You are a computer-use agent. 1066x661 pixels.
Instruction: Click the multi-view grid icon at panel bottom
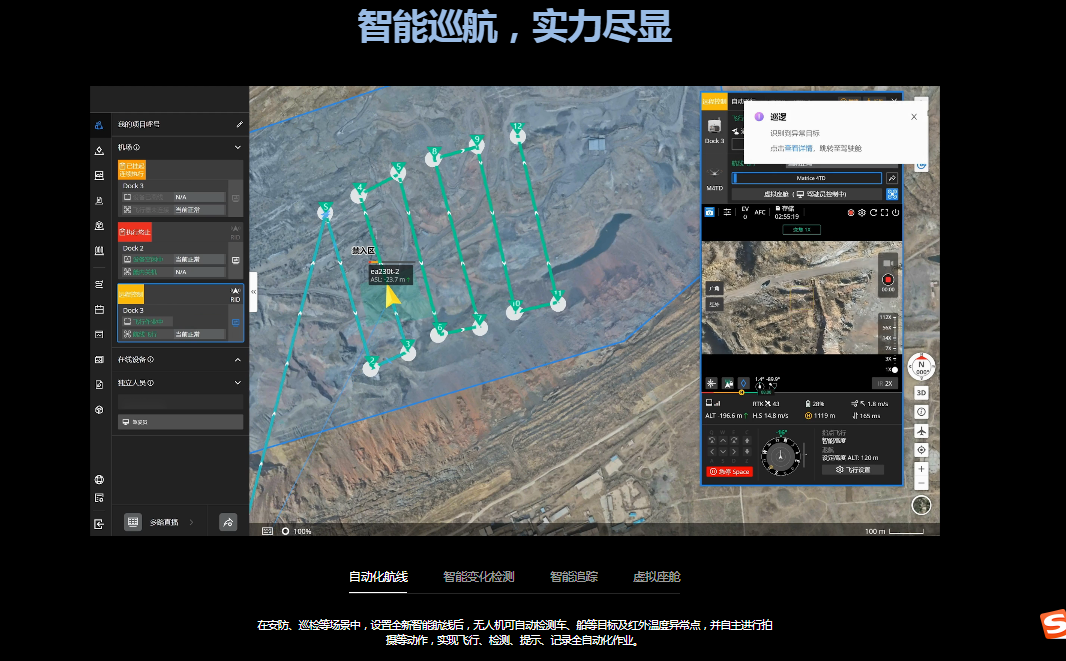click(x=133, y=521)
